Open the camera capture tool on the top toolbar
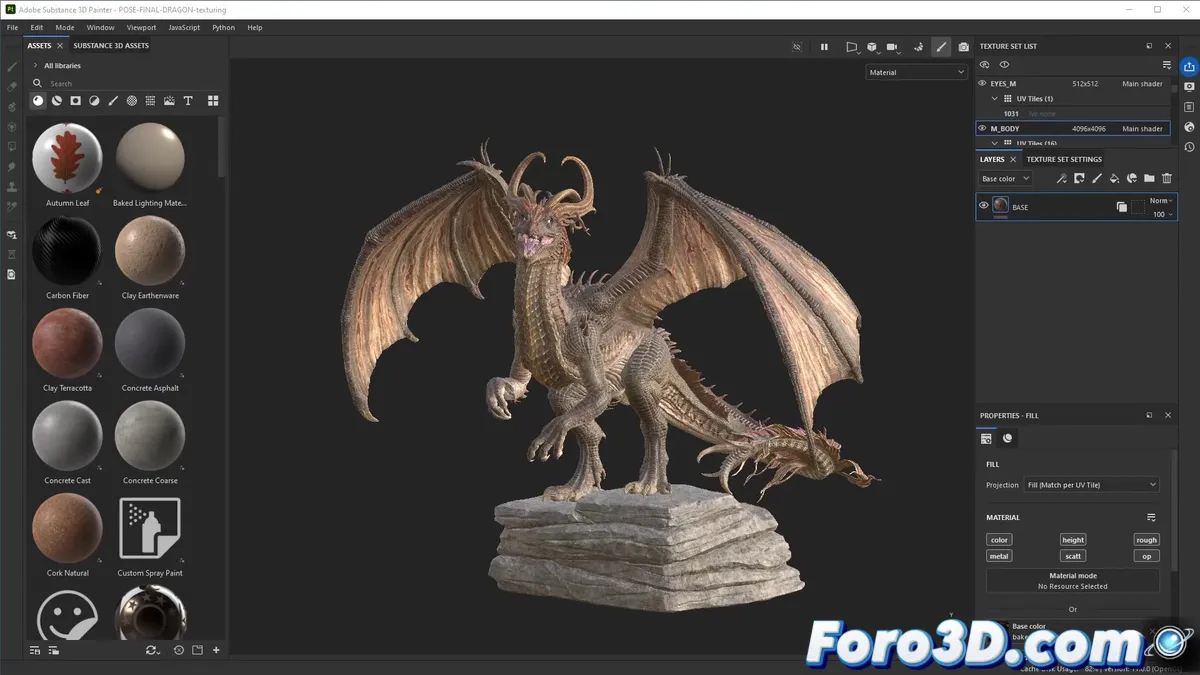The width and height of the screenshot is (1200, 675). (x=963, y=46)
